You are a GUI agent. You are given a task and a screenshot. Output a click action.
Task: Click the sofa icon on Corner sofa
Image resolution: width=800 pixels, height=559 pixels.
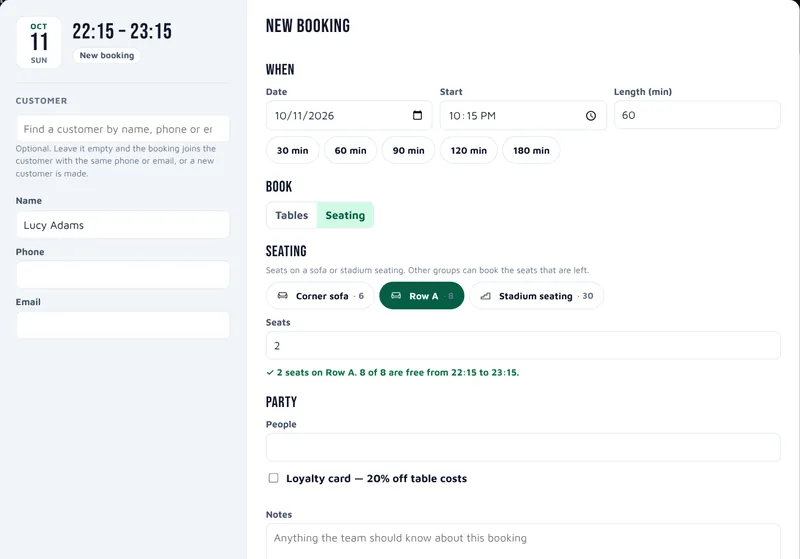[x=282, y=296]
